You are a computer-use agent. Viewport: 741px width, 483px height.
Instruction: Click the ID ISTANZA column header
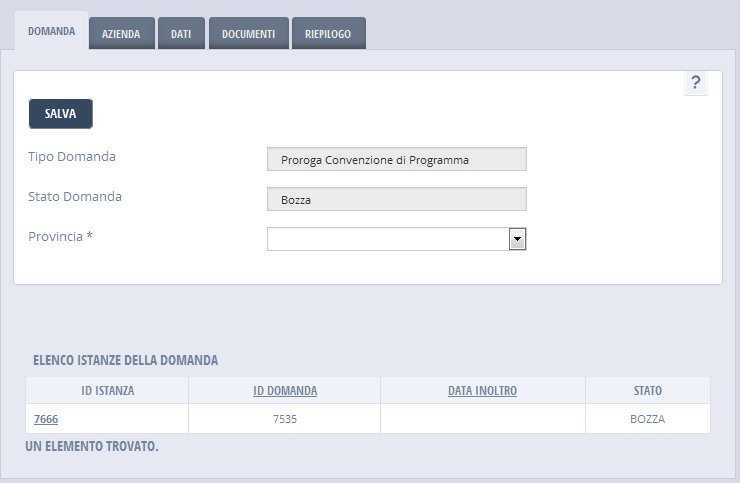pyautogui.click(x=107, y=391)
